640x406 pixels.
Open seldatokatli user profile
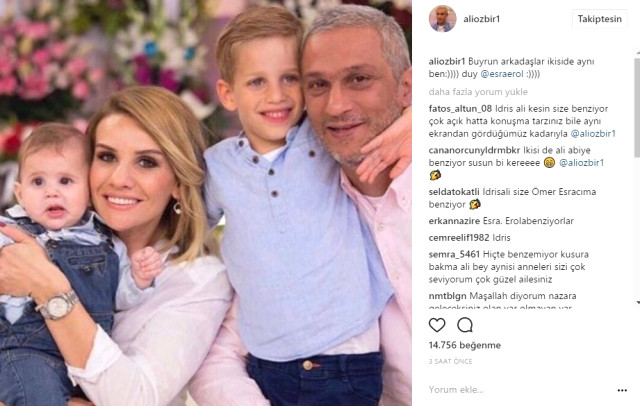click(454, 192)
